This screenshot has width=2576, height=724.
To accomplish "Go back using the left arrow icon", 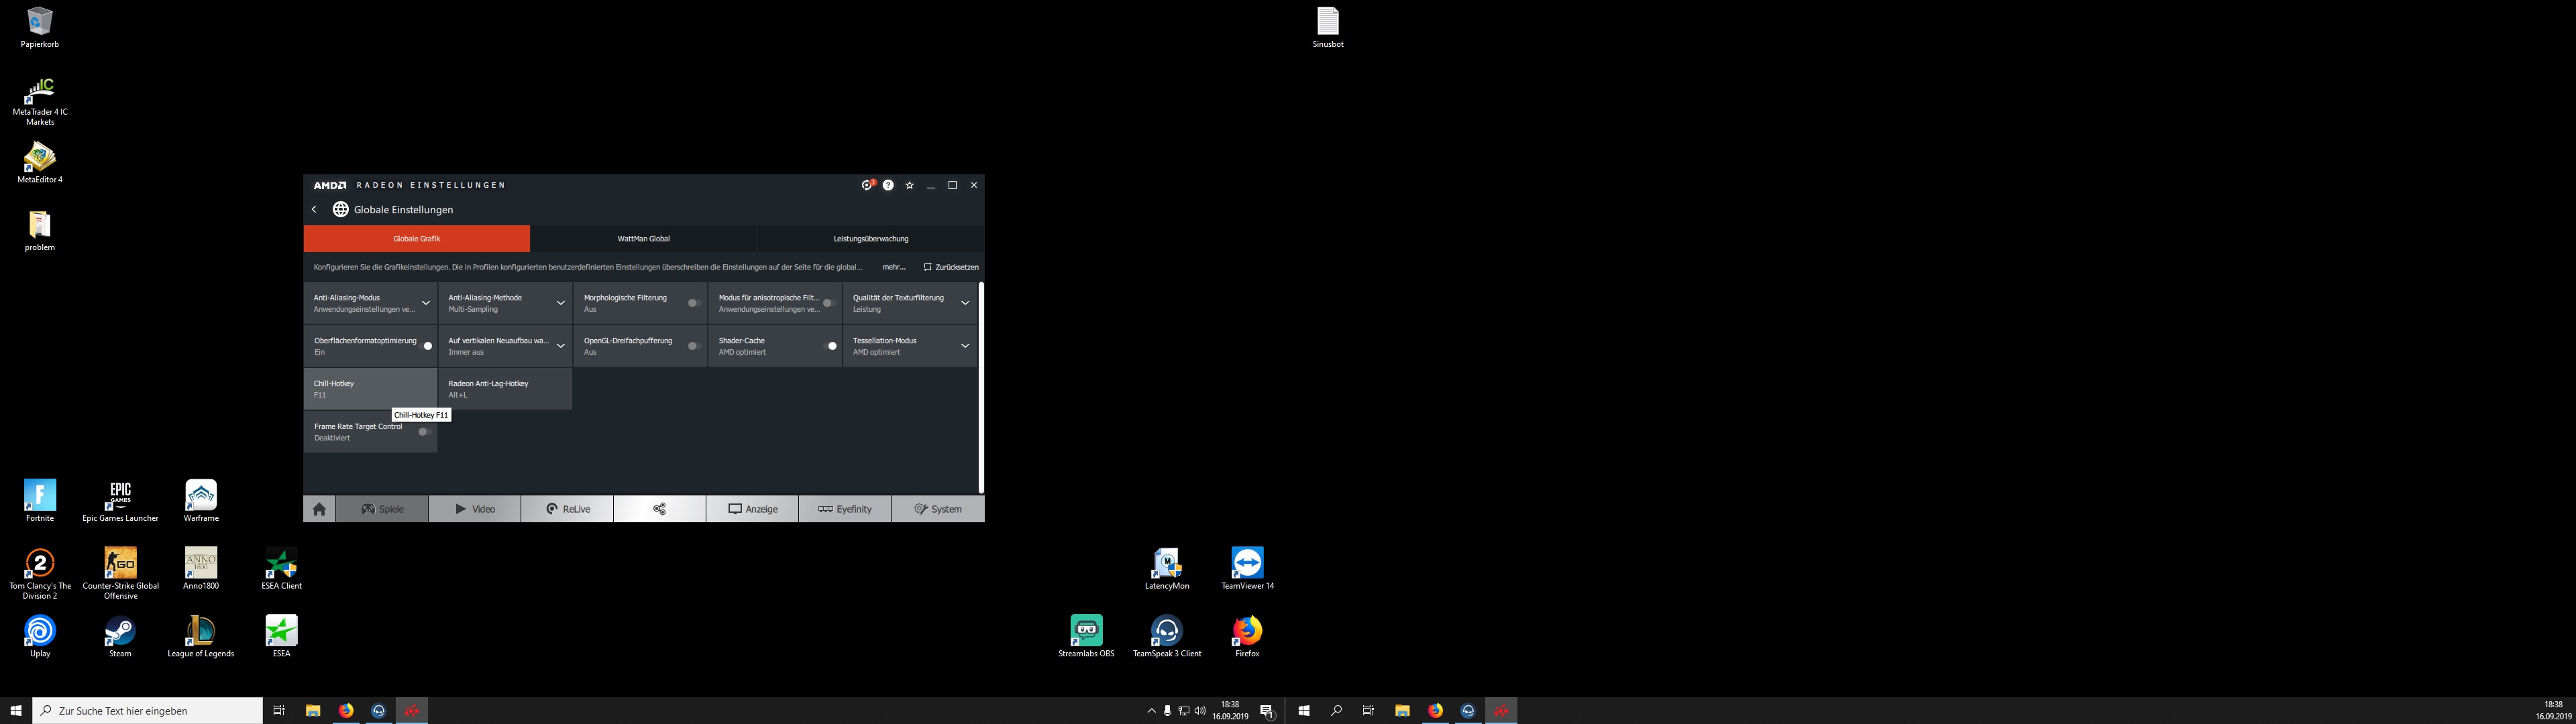I will pyautogui.click(x=314, y=210).
